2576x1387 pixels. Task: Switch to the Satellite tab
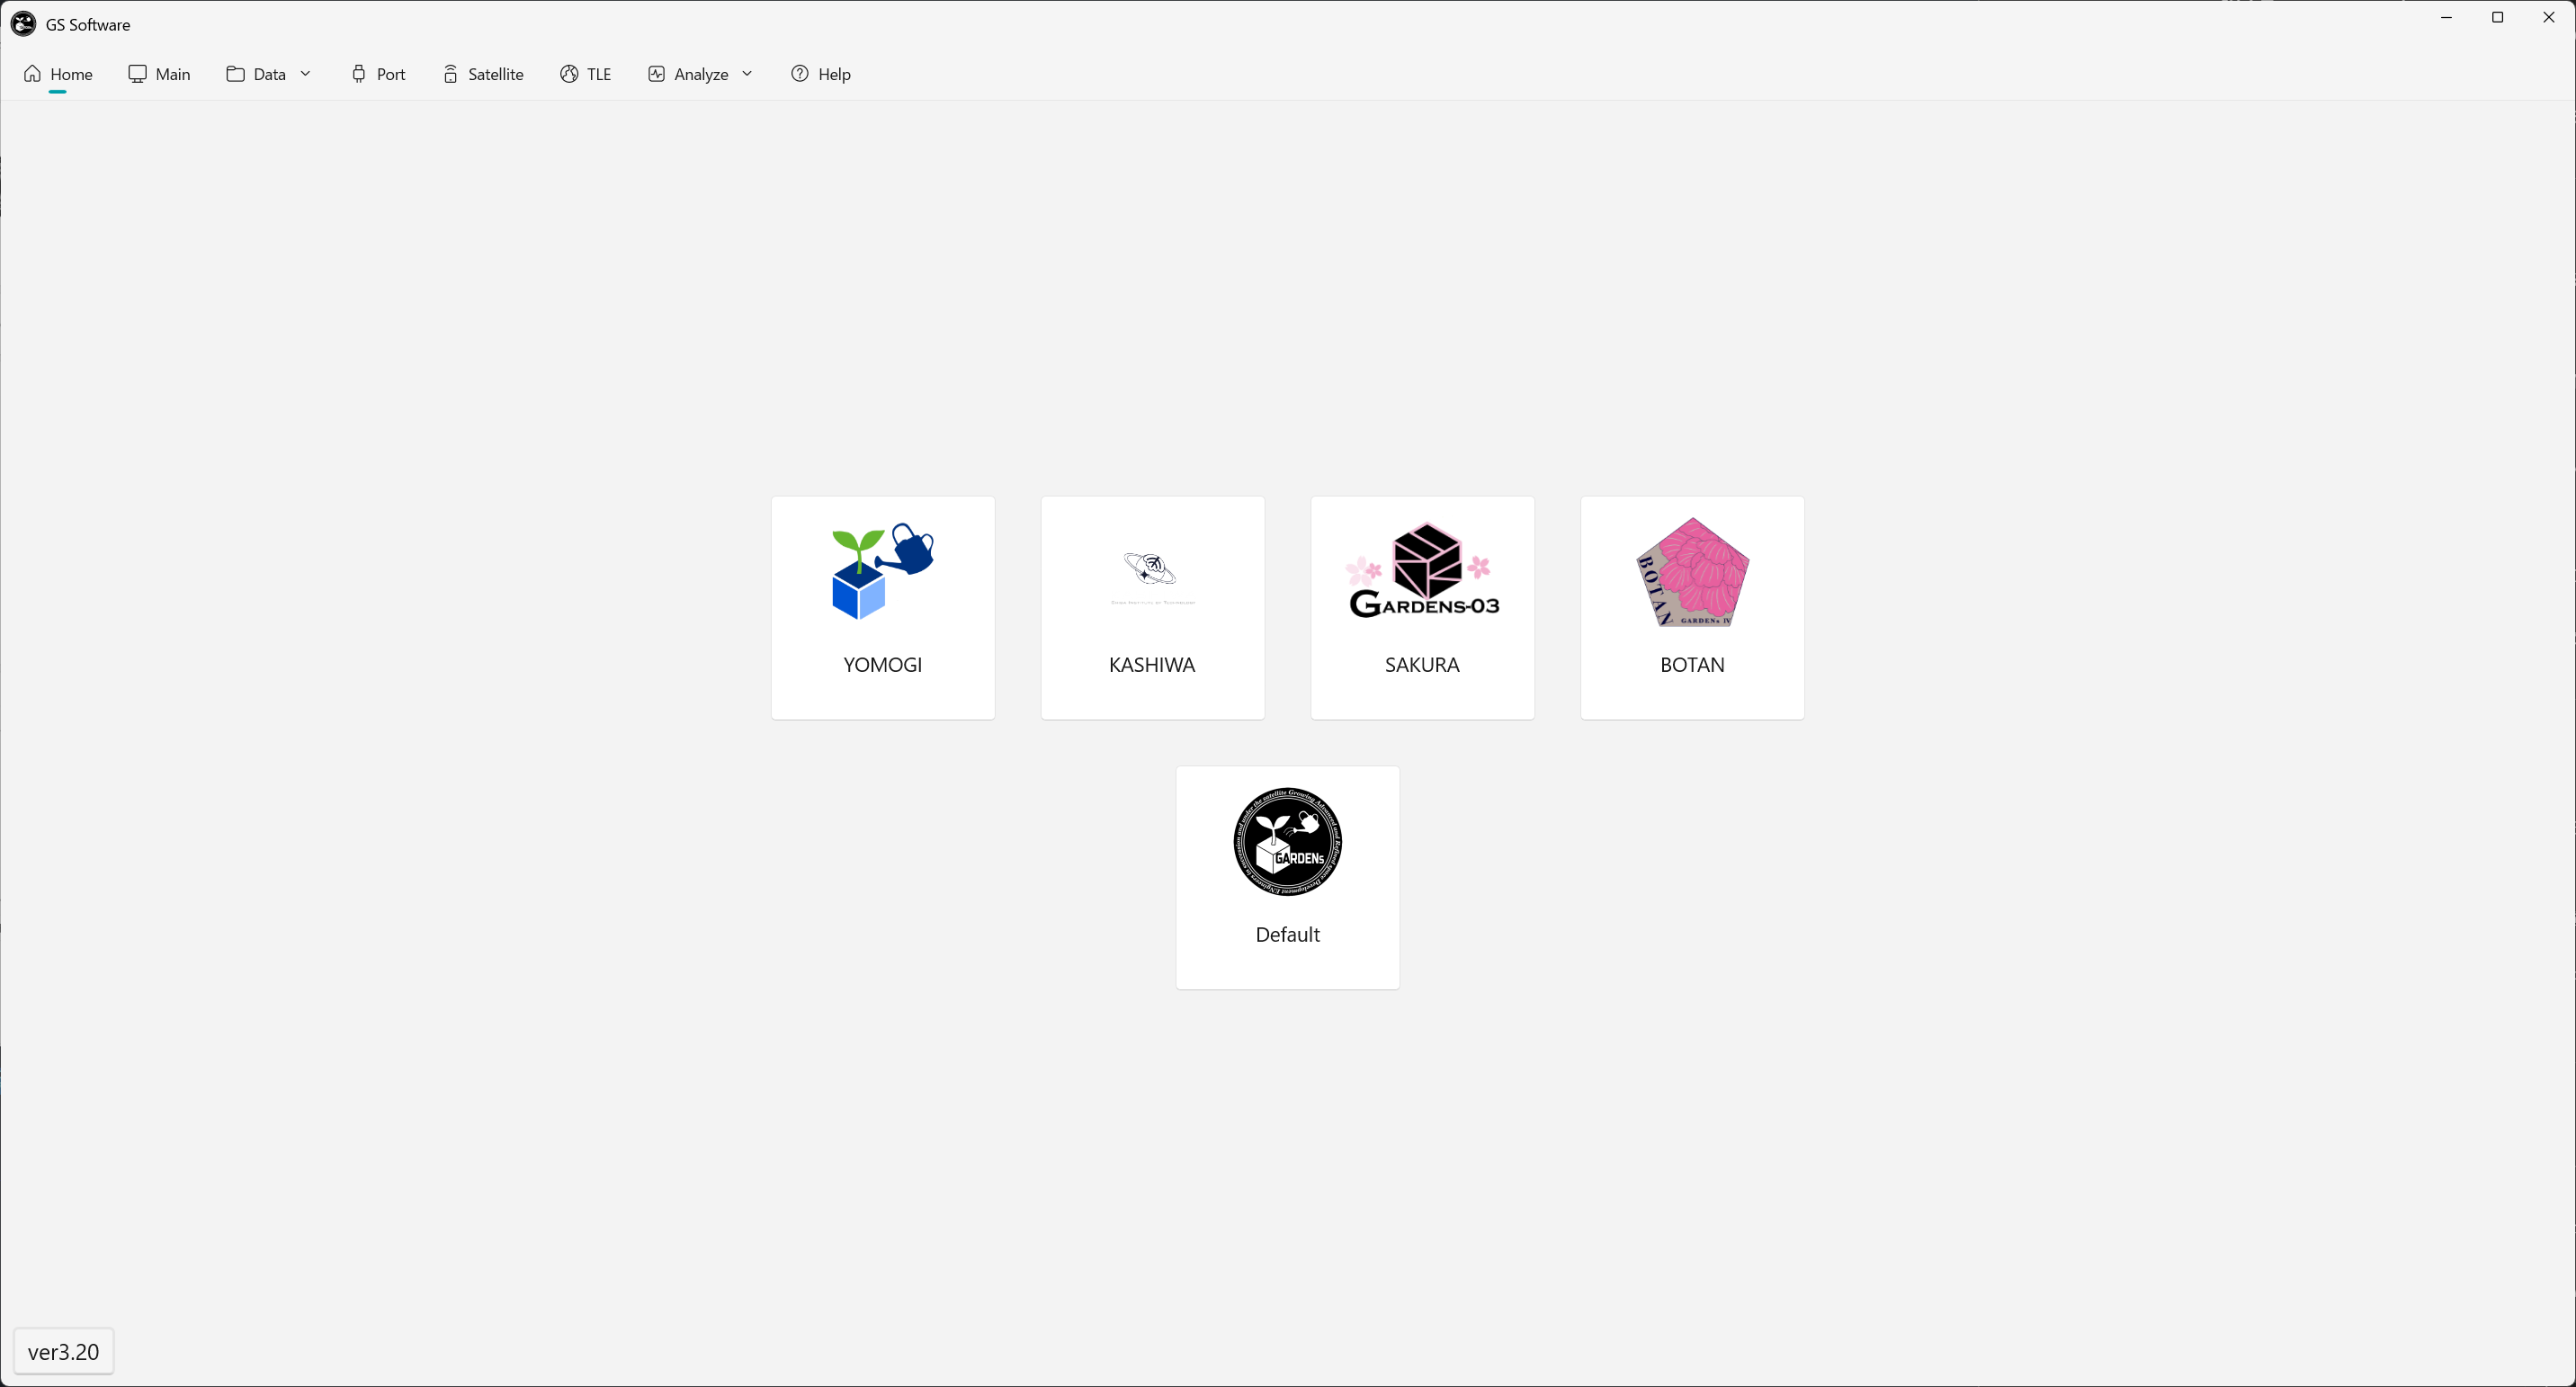point(495,74)
